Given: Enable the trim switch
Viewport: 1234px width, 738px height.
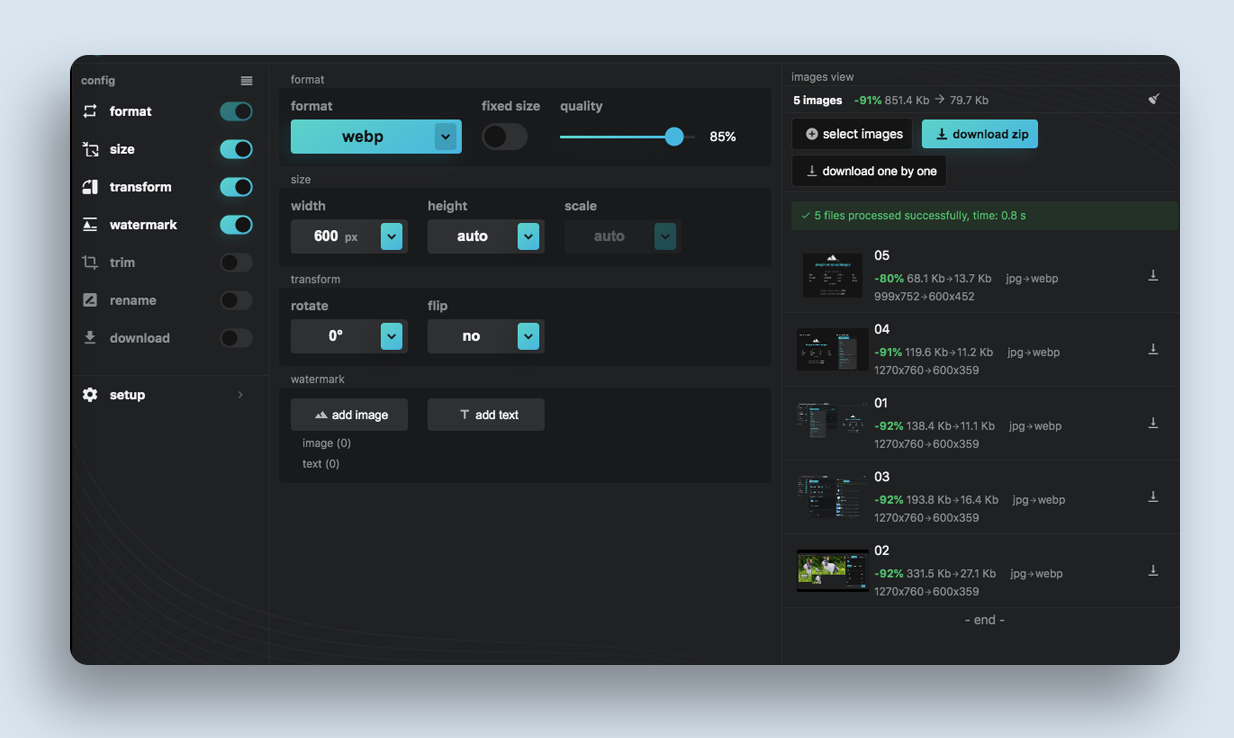Looking at the screenshot, I should pyautogui.click(x=236, y=262).
